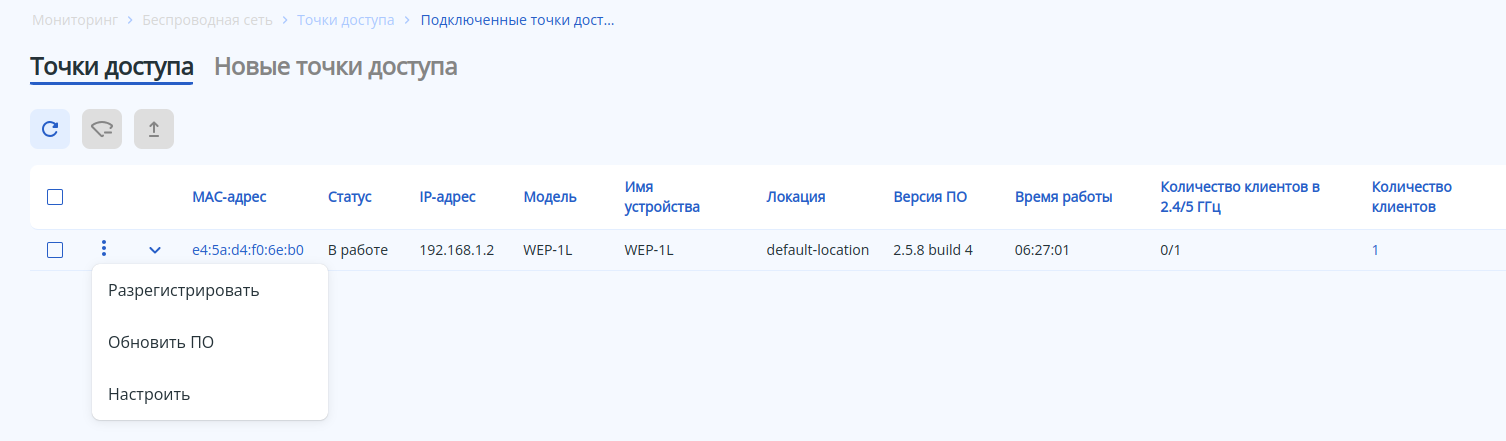Expand the WEP-1L row details chevron
Viewport: 1506px width, 441px height.
[155, 250]
